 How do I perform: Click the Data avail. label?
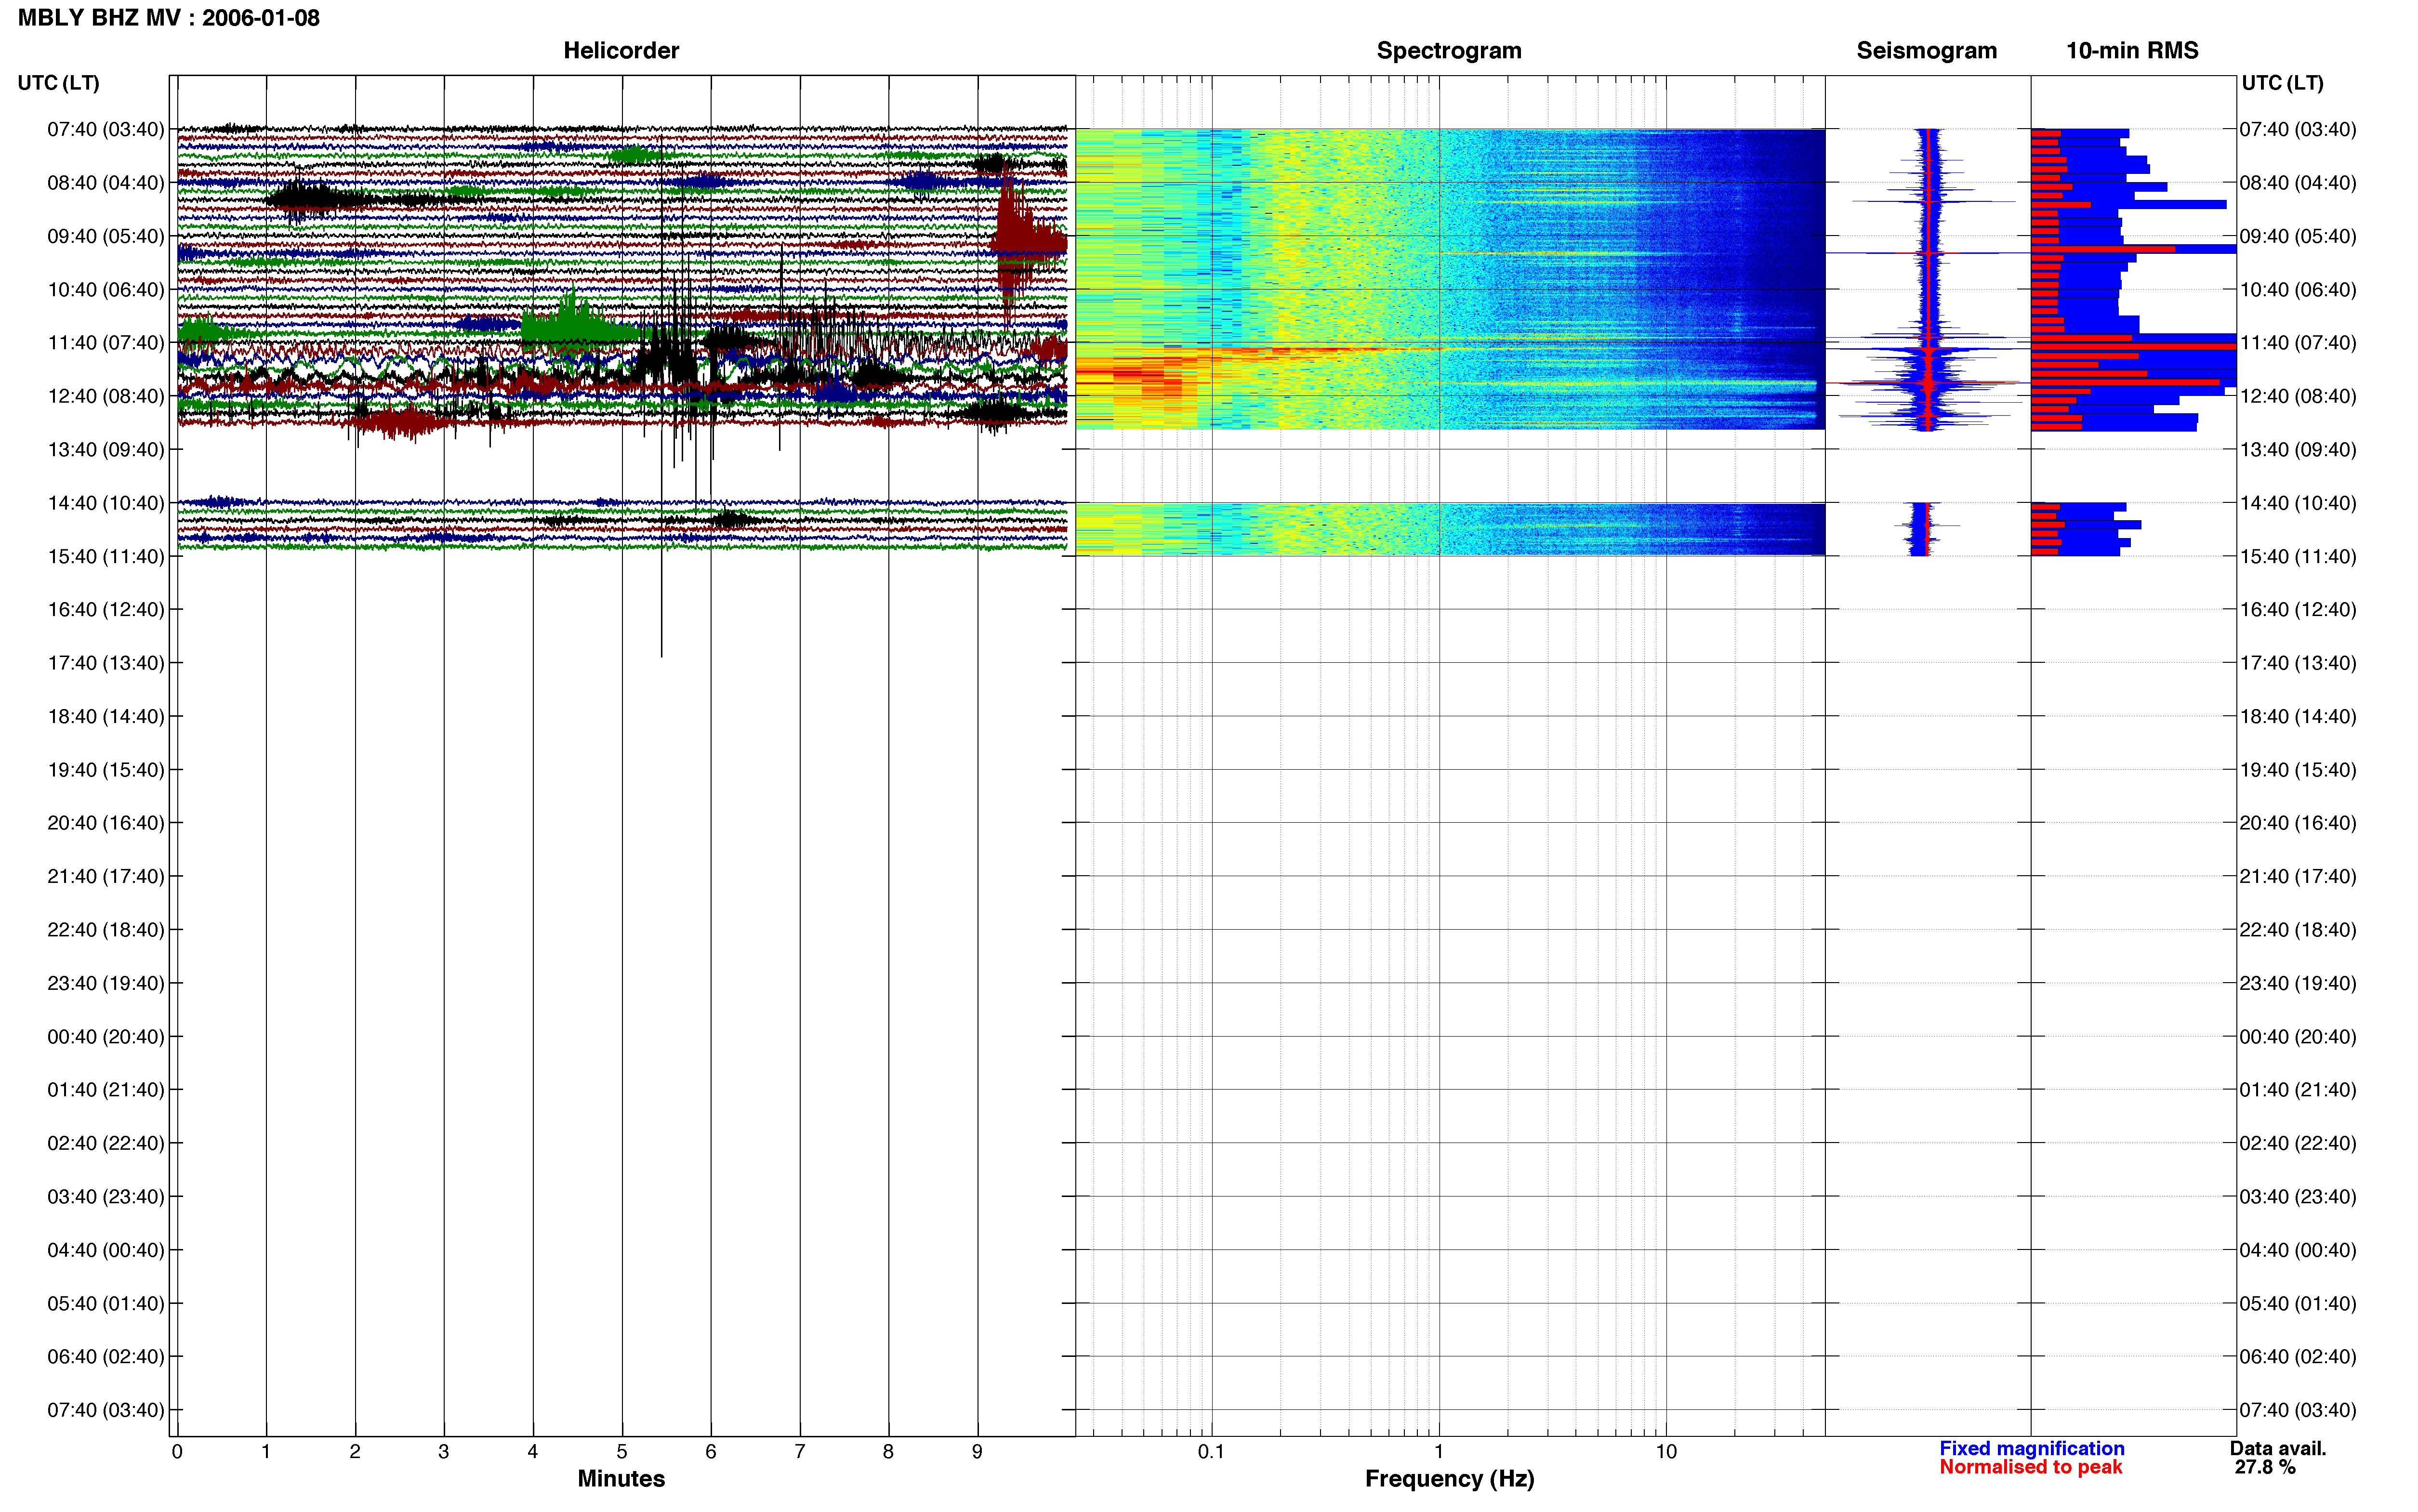point(2277,1448)
